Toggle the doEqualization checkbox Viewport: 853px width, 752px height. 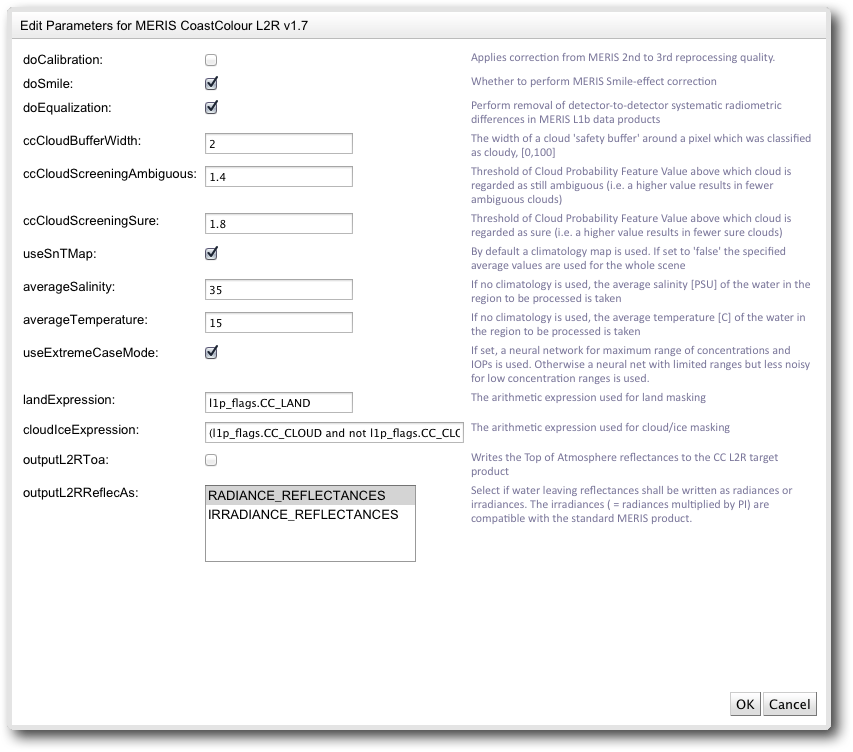(x=211, y=107)
